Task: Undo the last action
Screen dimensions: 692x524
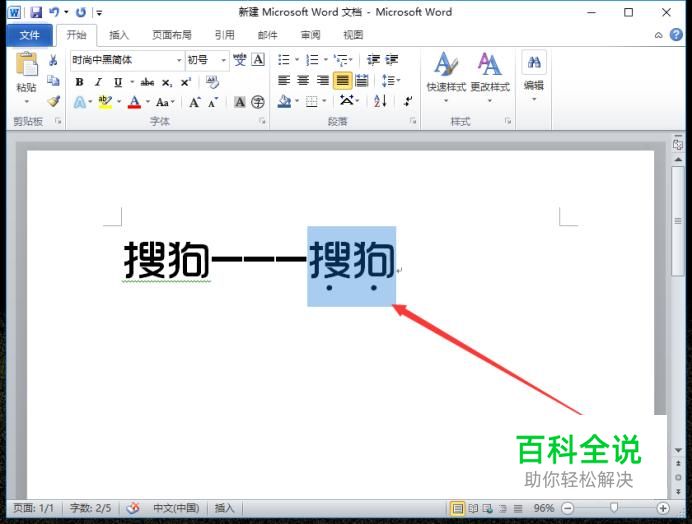Action: pos(54,12)
